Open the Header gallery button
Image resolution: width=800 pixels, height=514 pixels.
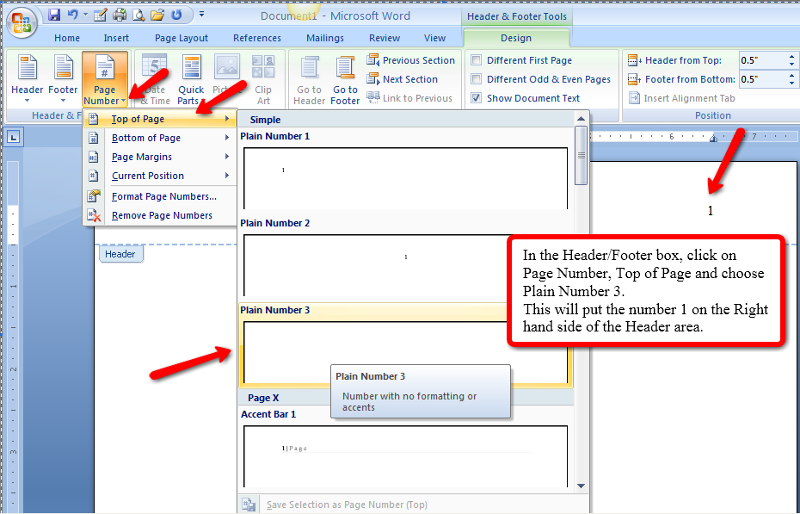[x=27, y=79]
